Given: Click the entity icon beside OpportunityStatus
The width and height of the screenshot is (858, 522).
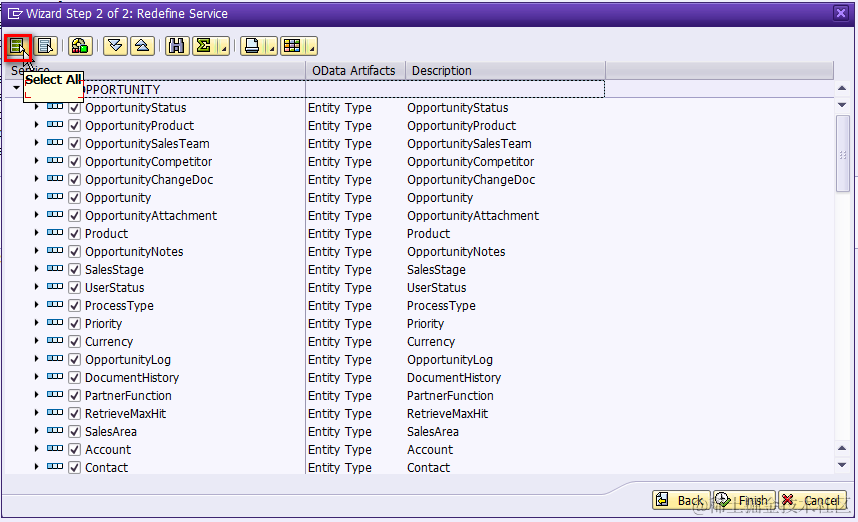Looking at the screenshot, I should pyautogui.click(x=55, y=107).
